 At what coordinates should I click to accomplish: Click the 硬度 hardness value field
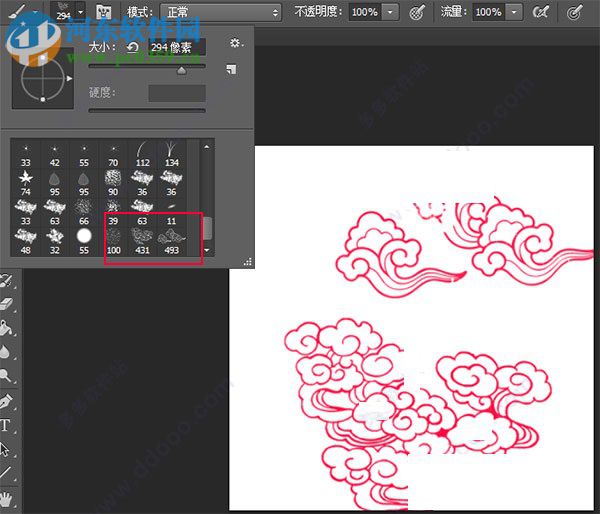[177, 93]
